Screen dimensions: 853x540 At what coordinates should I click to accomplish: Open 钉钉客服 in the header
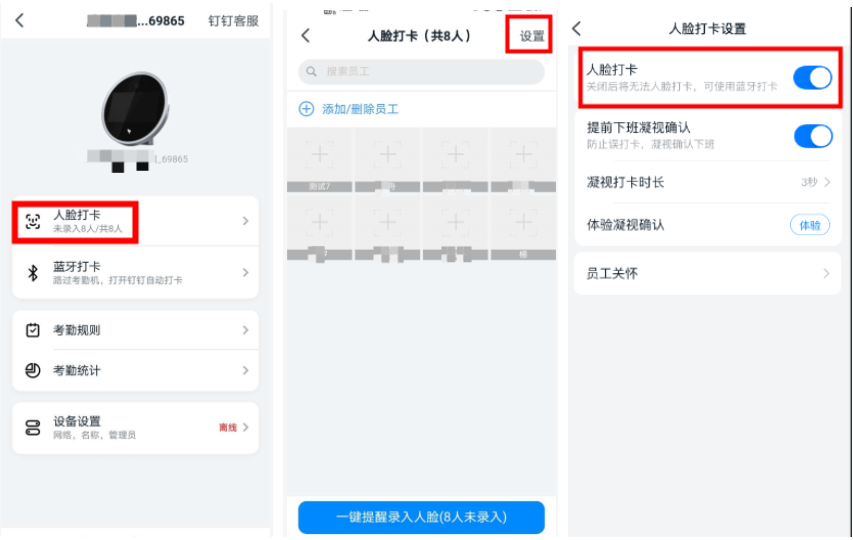click(233, 21)
